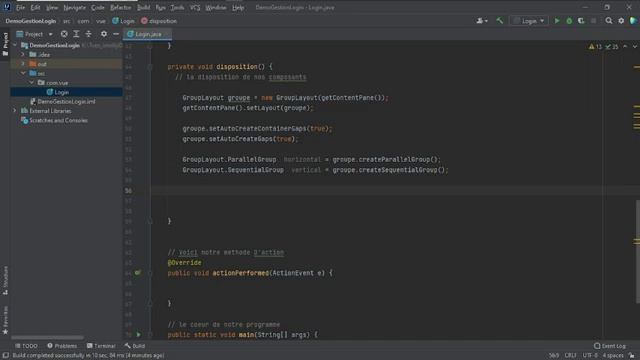
Task: Open the Problems tool window
Action: coord(62,346)
